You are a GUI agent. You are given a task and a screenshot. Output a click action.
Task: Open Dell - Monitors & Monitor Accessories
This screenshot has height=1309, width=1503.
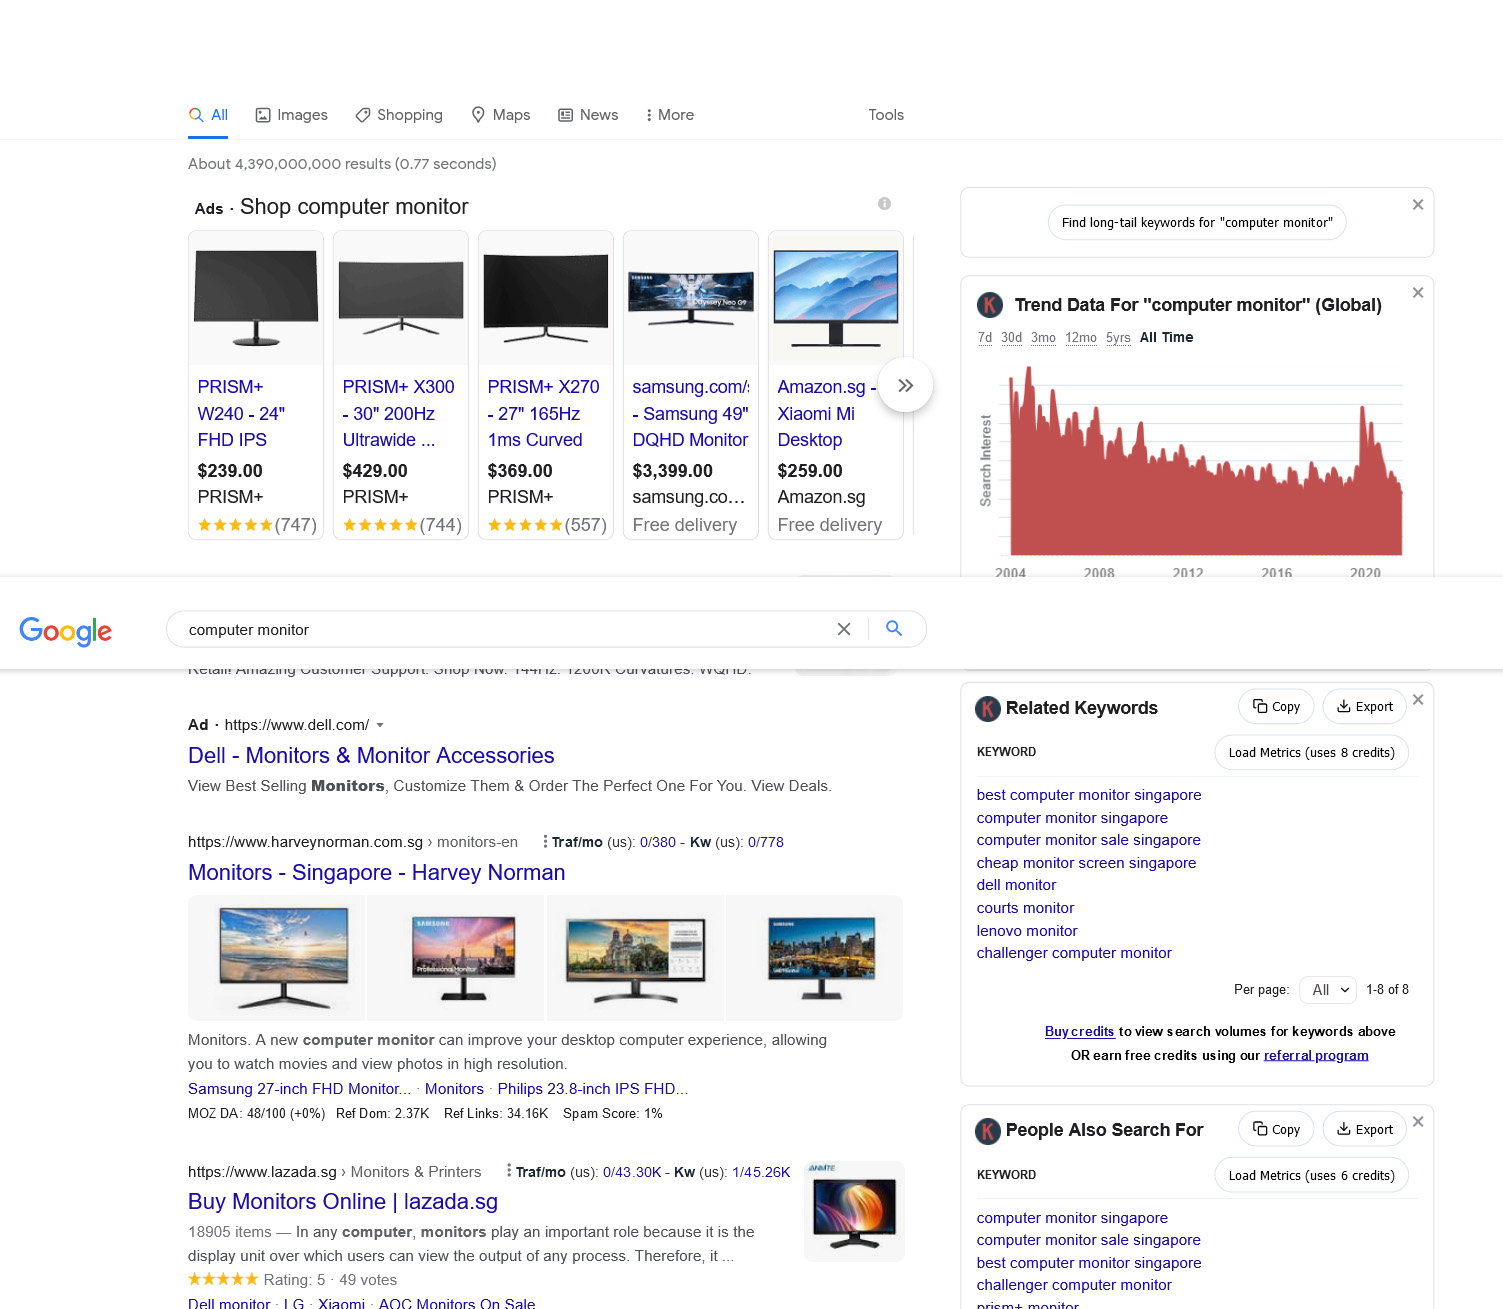(371, 756)
